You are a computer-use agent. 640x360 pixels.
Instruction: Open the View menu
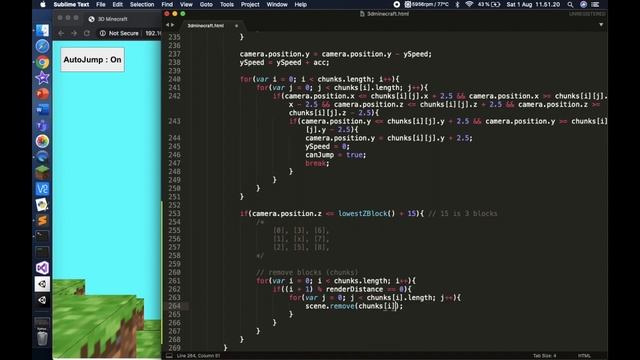point(186,4)
